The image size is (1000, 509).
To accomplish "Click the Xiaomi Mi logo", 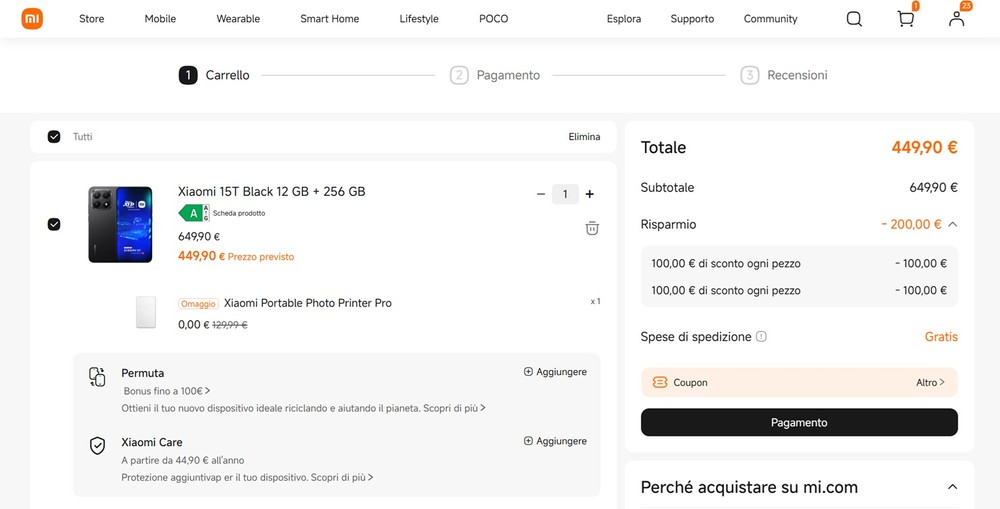I will pos(32,19).
